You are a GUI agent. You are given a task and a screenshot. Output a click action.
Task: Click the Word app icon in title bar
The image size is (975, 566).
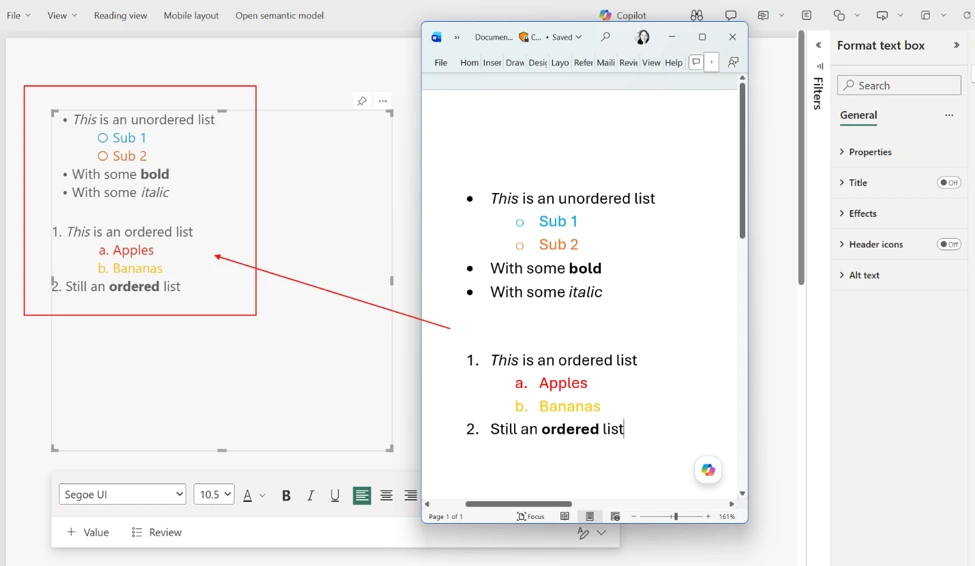(x=437, y=37)
